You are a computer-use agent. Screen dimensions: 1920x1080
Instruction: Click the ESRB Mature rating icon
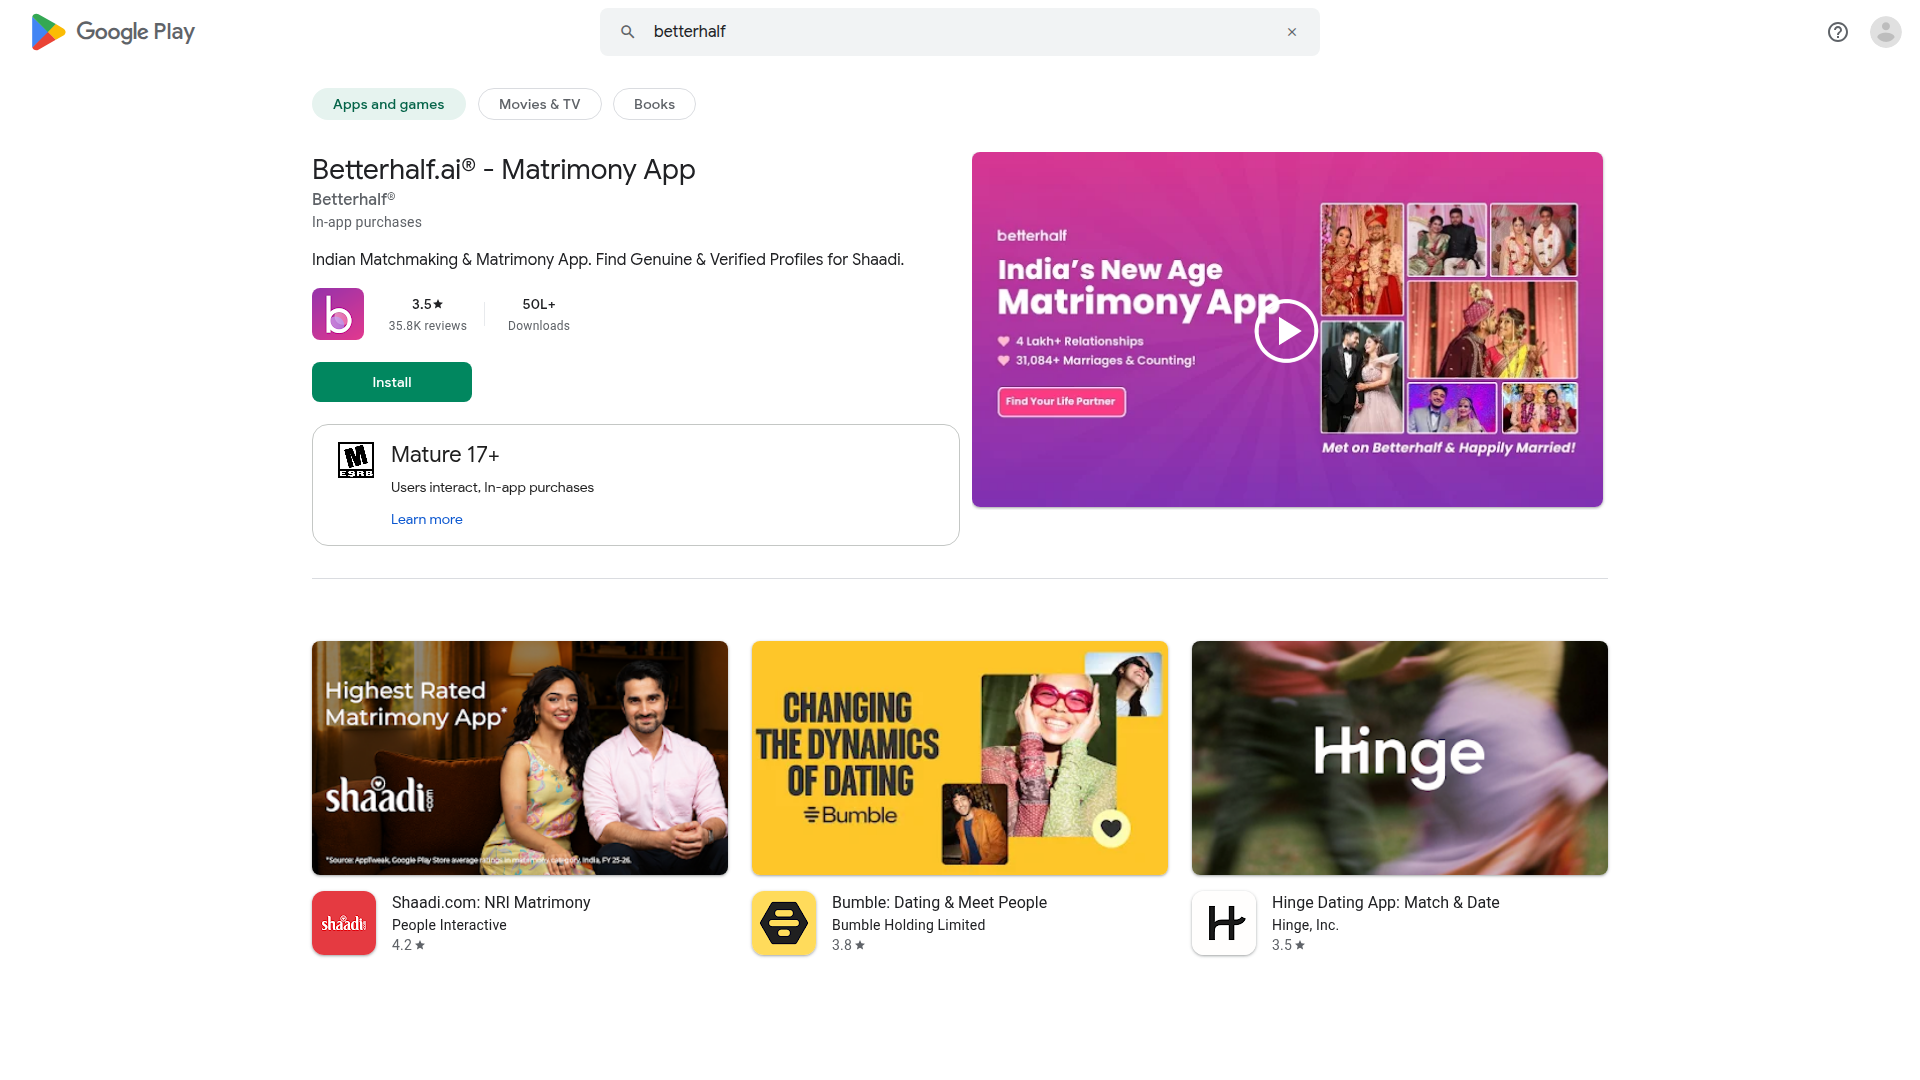pos(356,460)
